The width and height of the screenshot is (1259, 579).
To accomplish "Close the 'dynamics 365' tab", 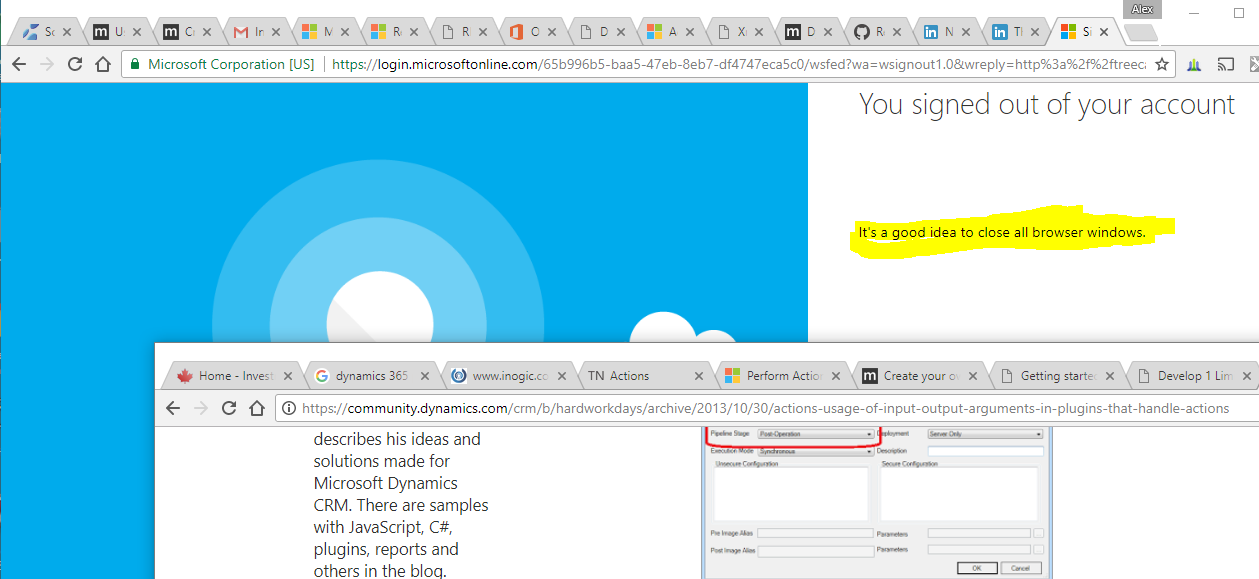I will point(425,377).
